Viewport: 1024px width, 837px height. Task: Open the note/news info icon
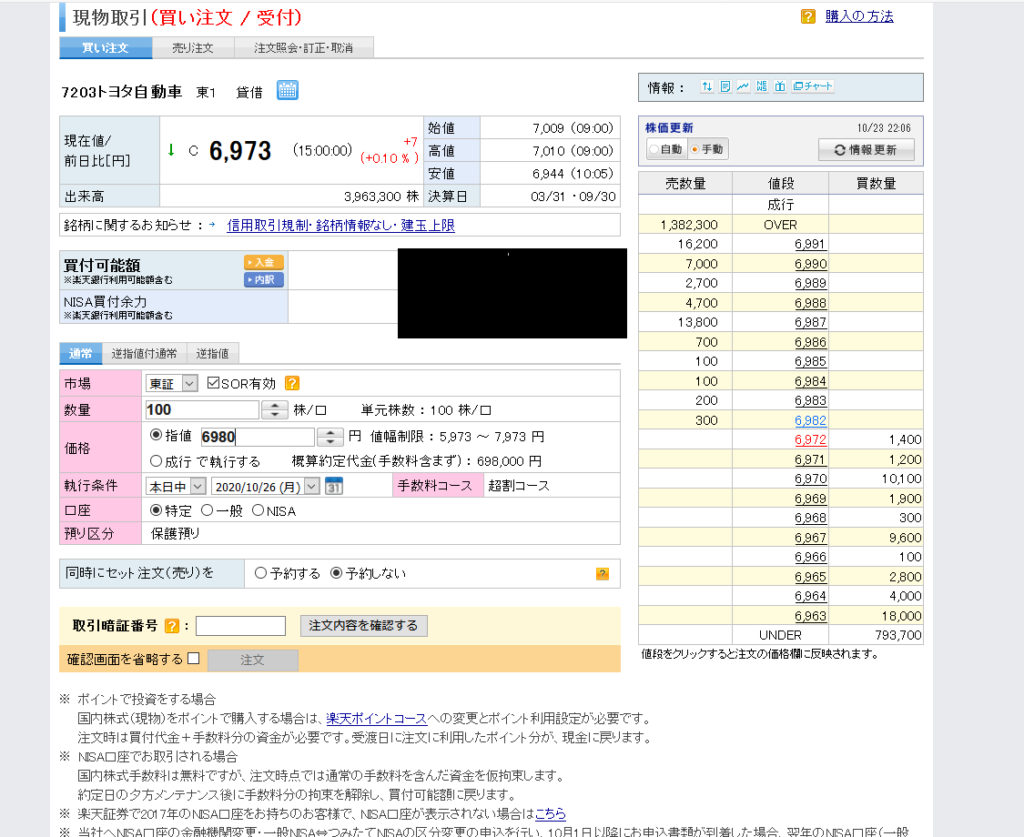click(x=725, y=86)
